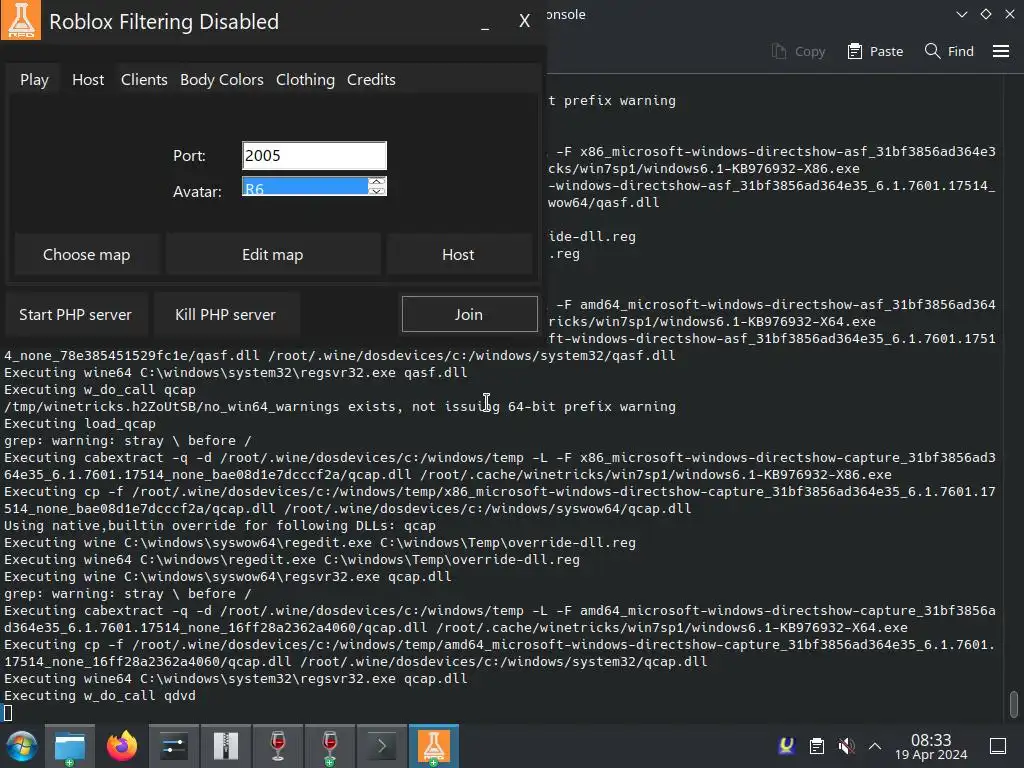Image resolution: width=1024 pixels, height=768 pixels.
Task: Open the clipboard tray icon
Action: [816, 746]
